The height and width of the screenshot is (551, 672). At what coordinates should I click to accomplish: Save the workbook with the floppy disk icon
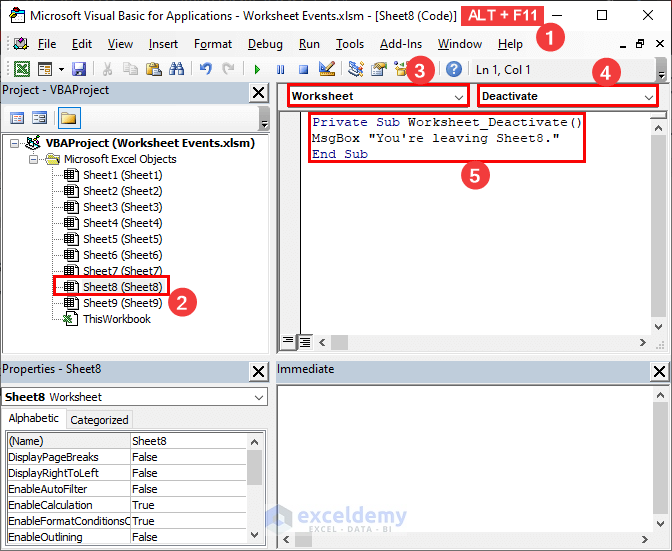(x=79, y=69)
